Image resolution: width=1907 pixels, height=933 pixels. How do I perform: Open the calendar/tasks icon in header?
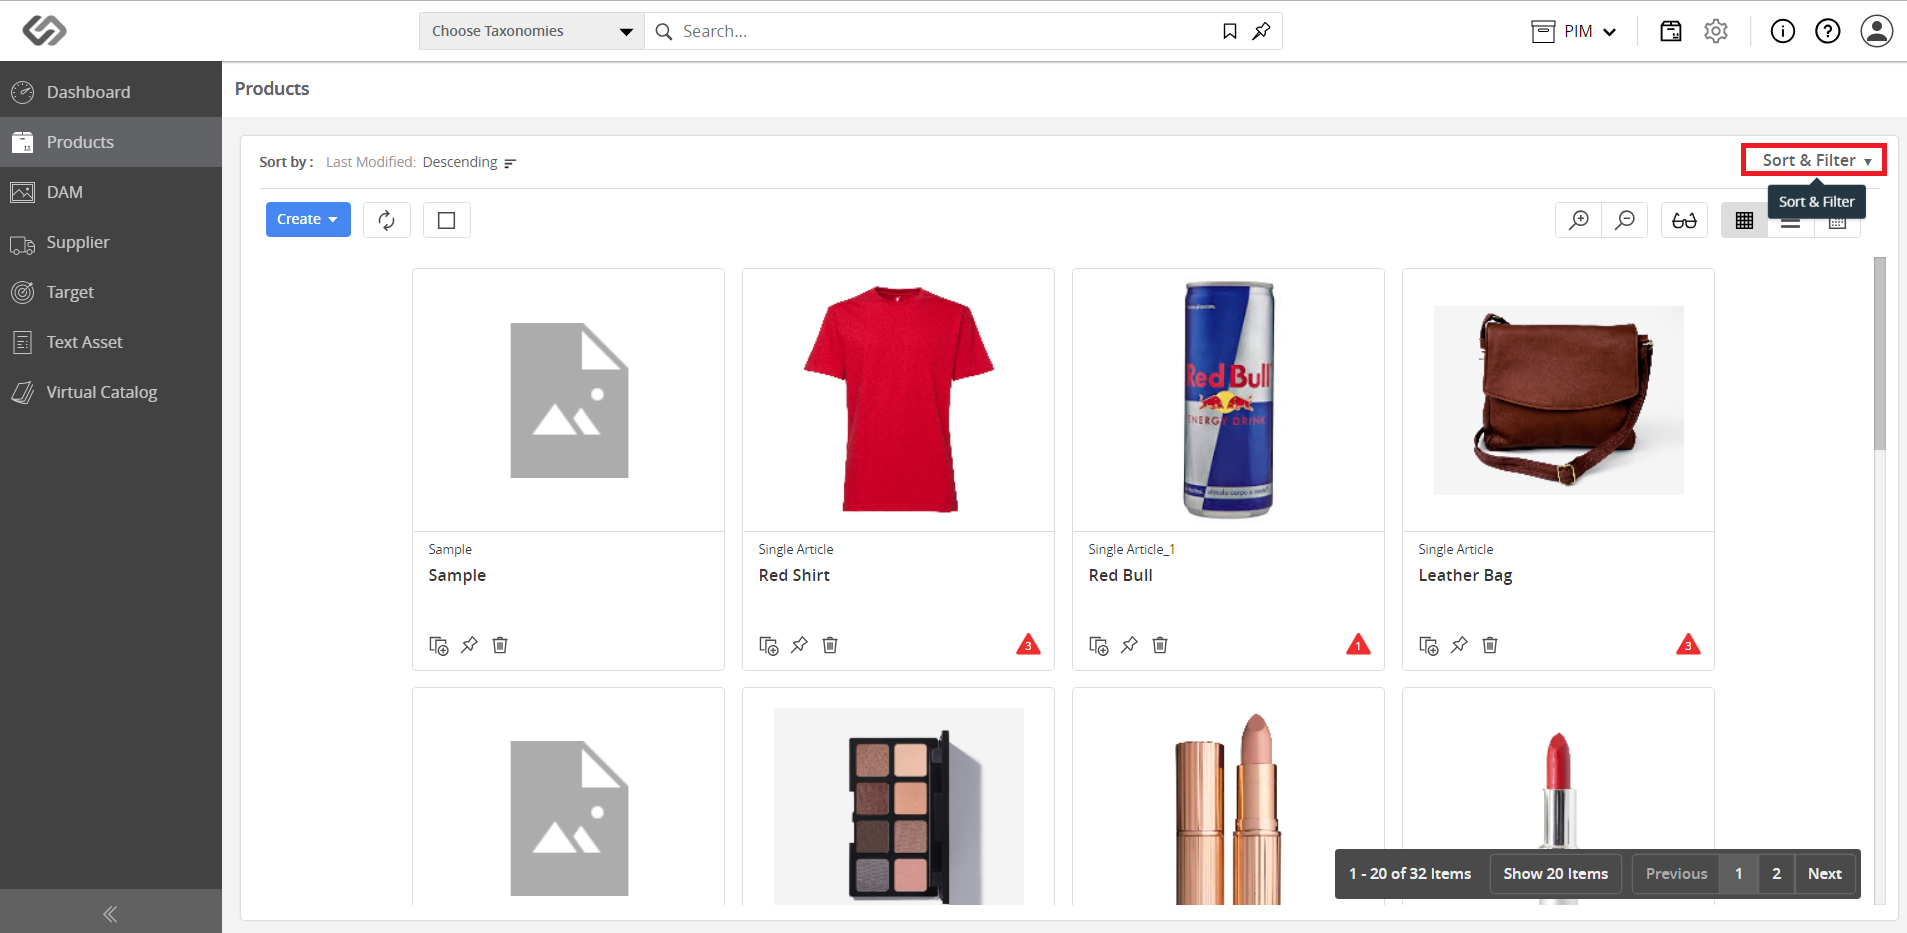coord(1671,31)
